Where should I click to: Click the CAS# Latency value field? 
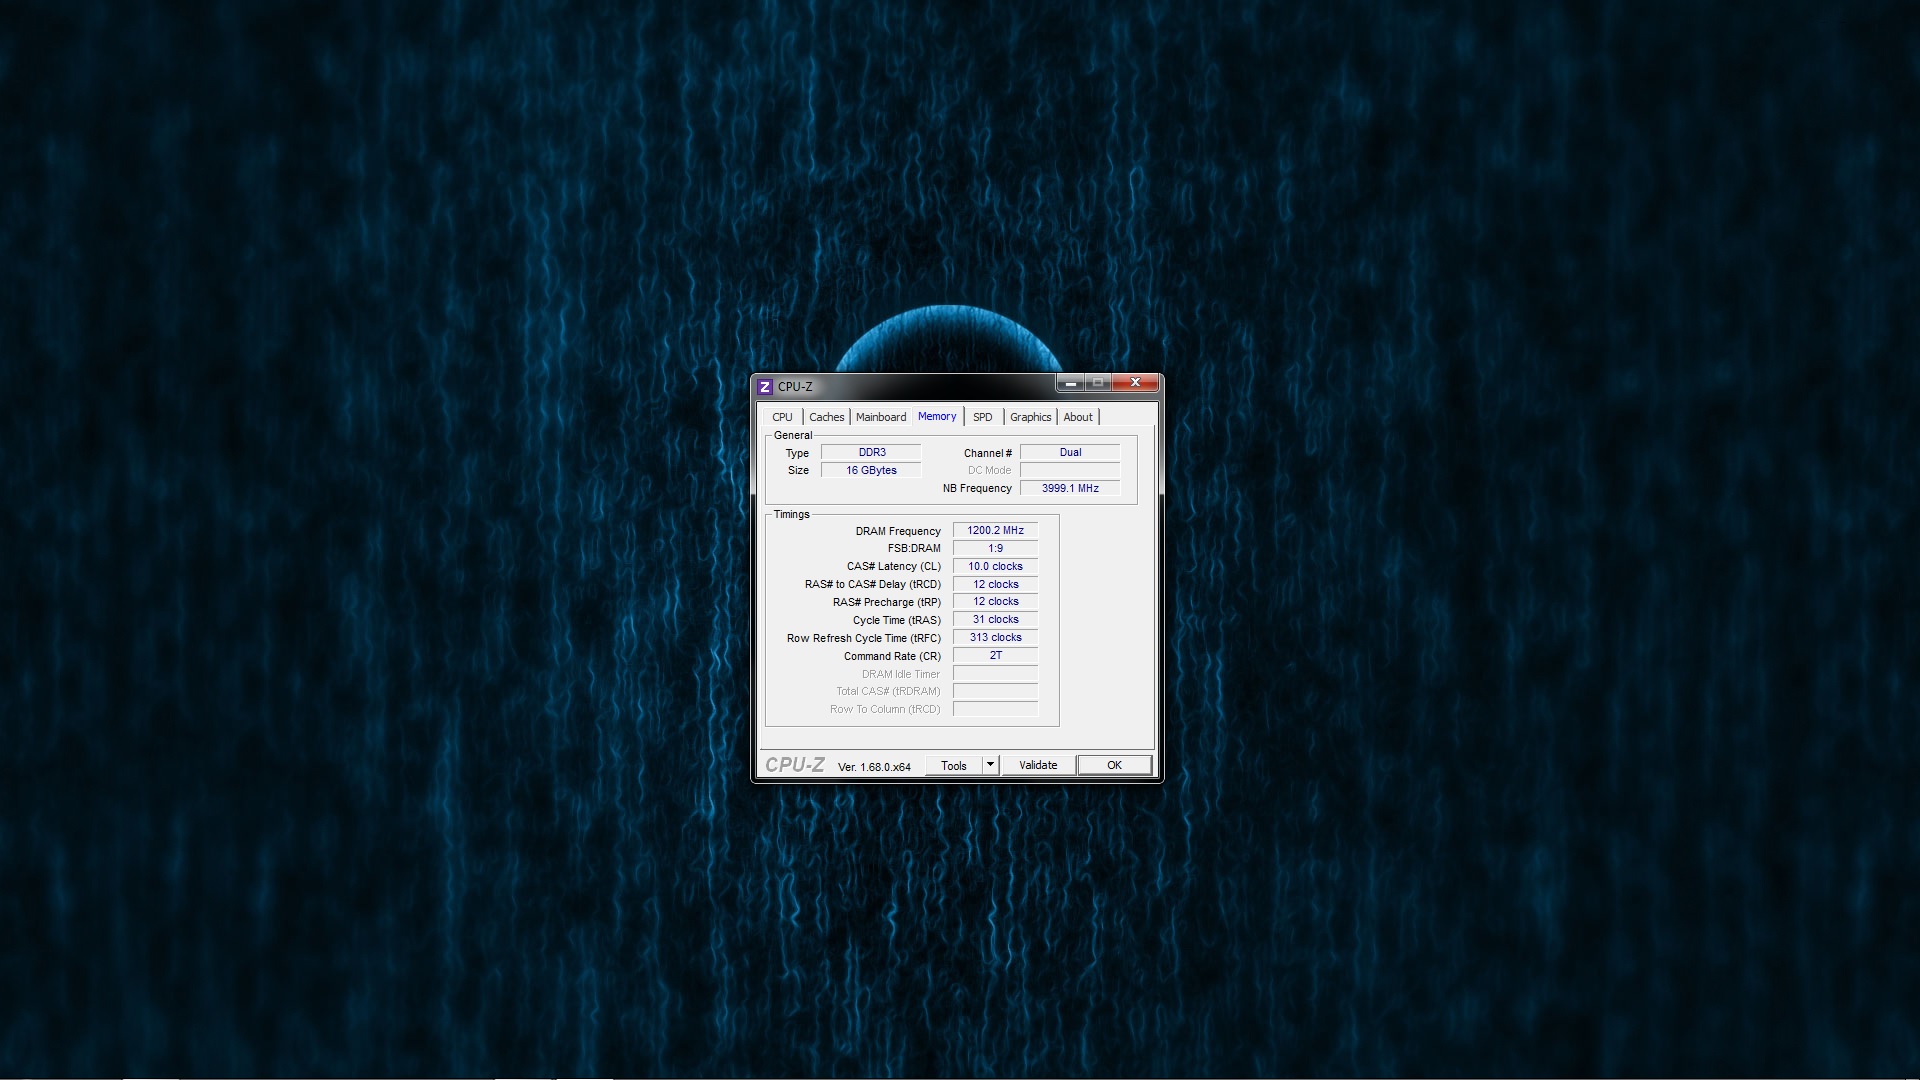coord(995,567)
